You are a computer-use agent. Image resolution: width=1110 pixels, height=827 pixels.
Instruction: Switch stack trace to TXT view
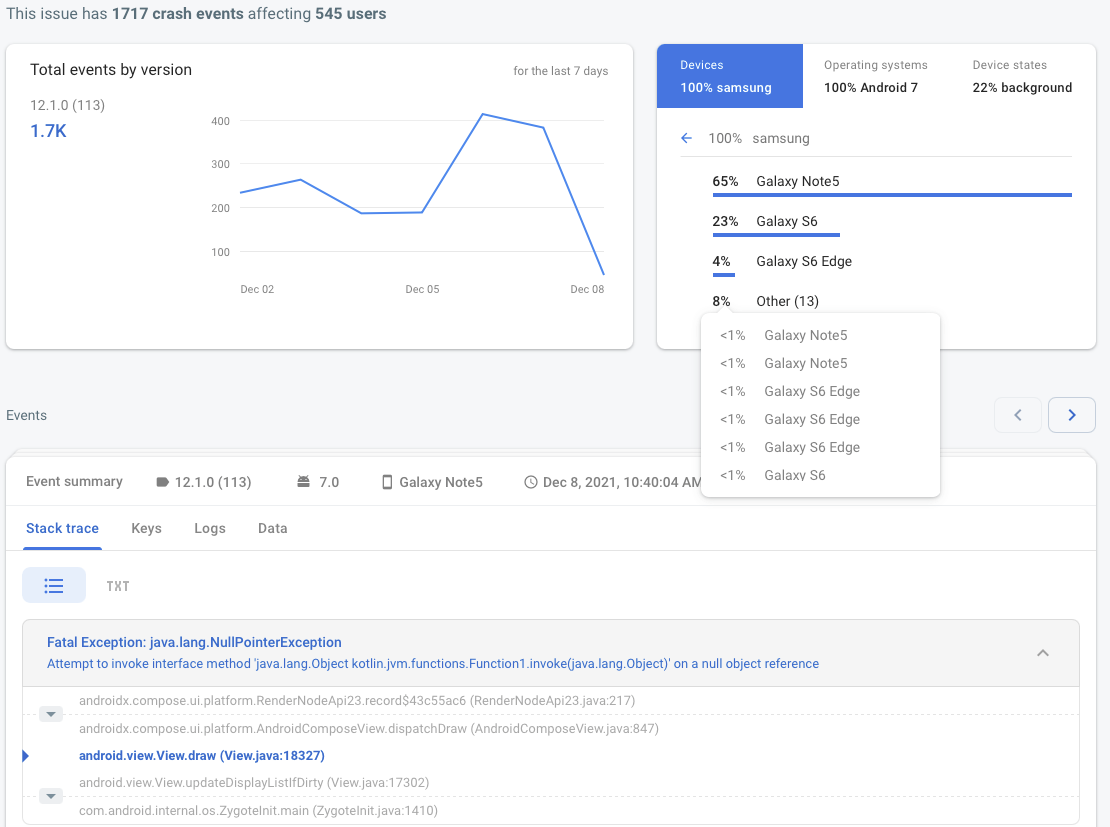point(118,586)
